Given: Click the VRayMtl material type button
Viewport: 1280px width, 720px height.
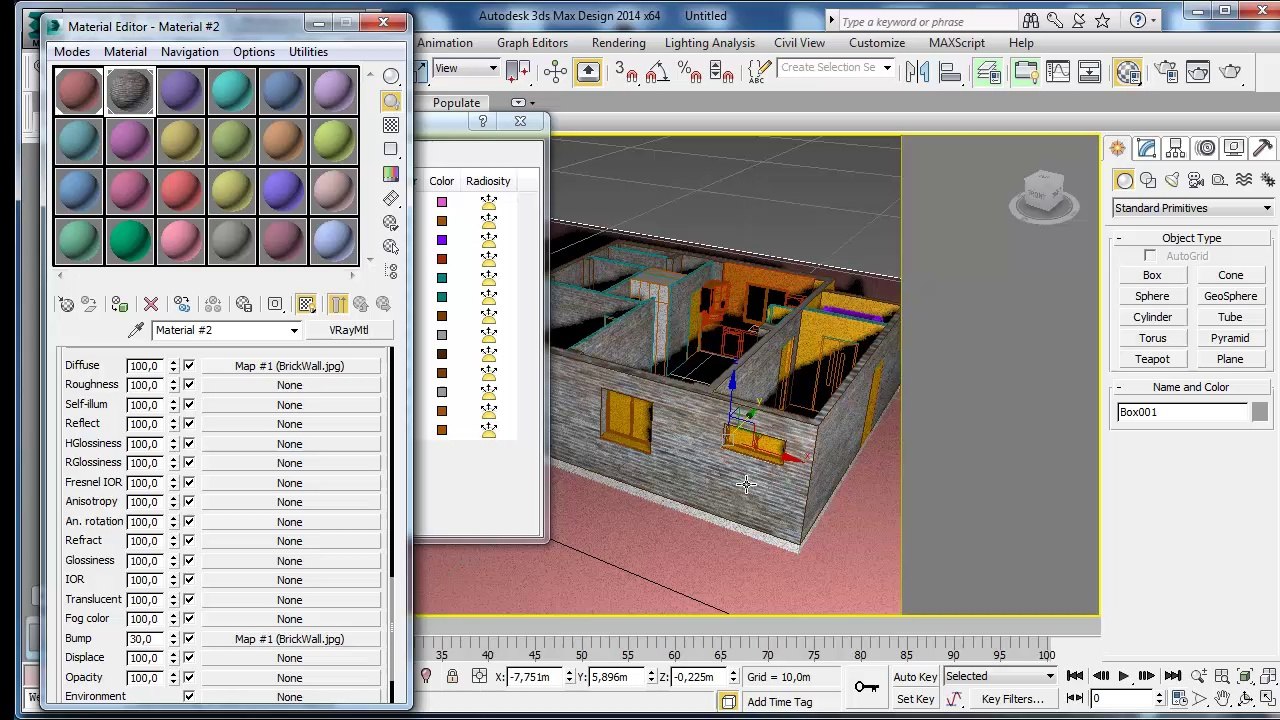Looking at the screenshot, I should click(349, 330).
